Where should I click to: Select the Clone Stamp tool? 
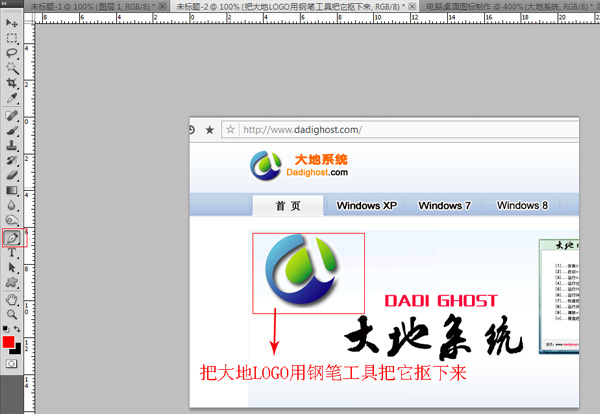(12, 145)
